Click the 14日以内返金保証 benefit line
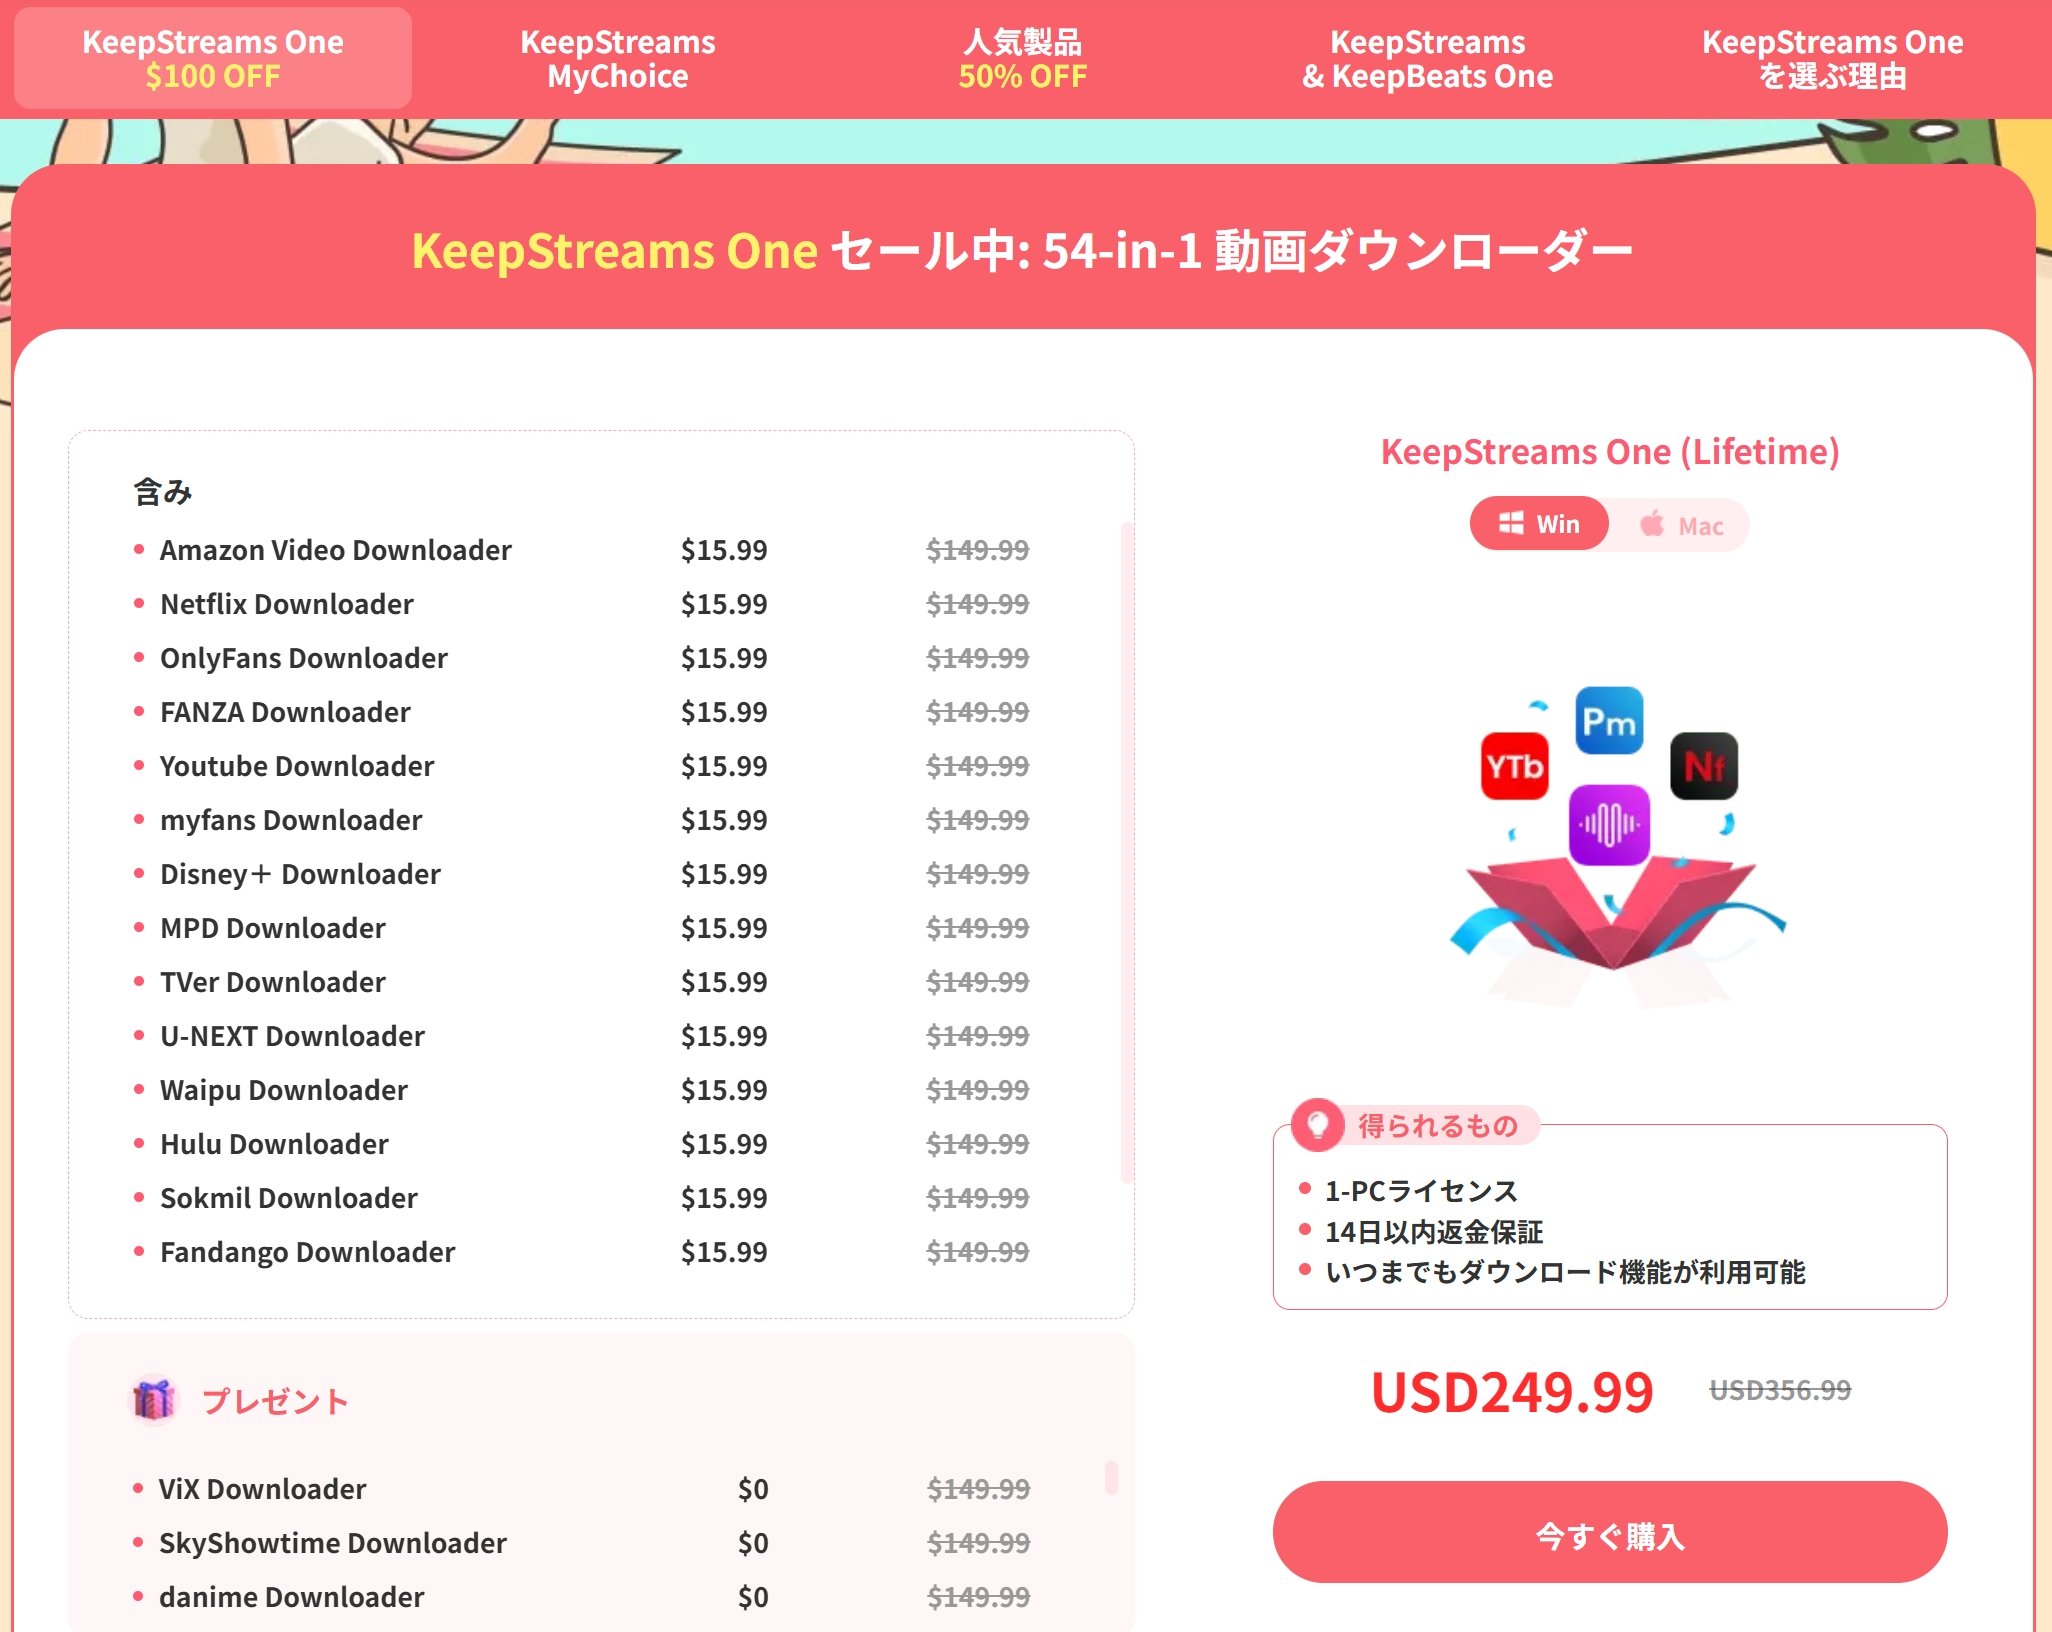 (1433, 1231)
